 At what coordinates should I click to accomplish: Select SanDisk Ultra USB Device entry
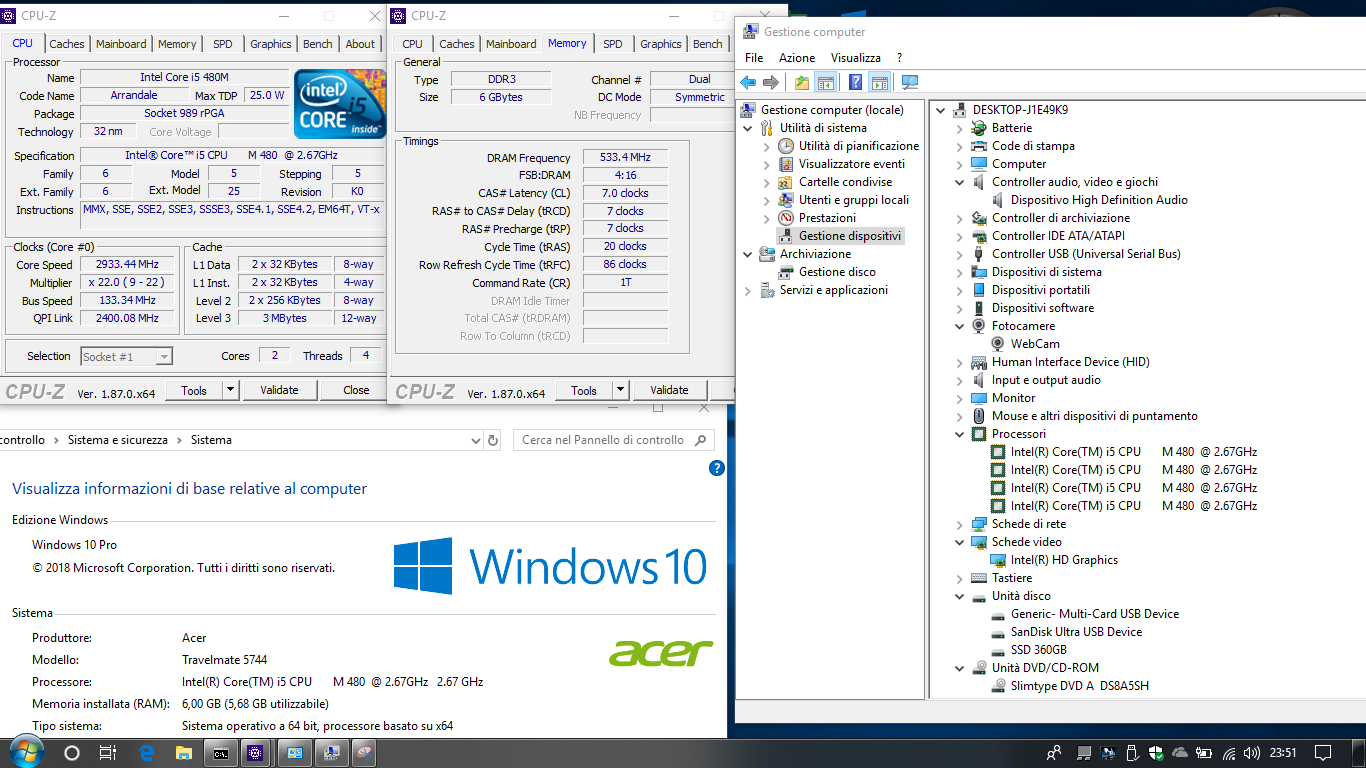1076,632
